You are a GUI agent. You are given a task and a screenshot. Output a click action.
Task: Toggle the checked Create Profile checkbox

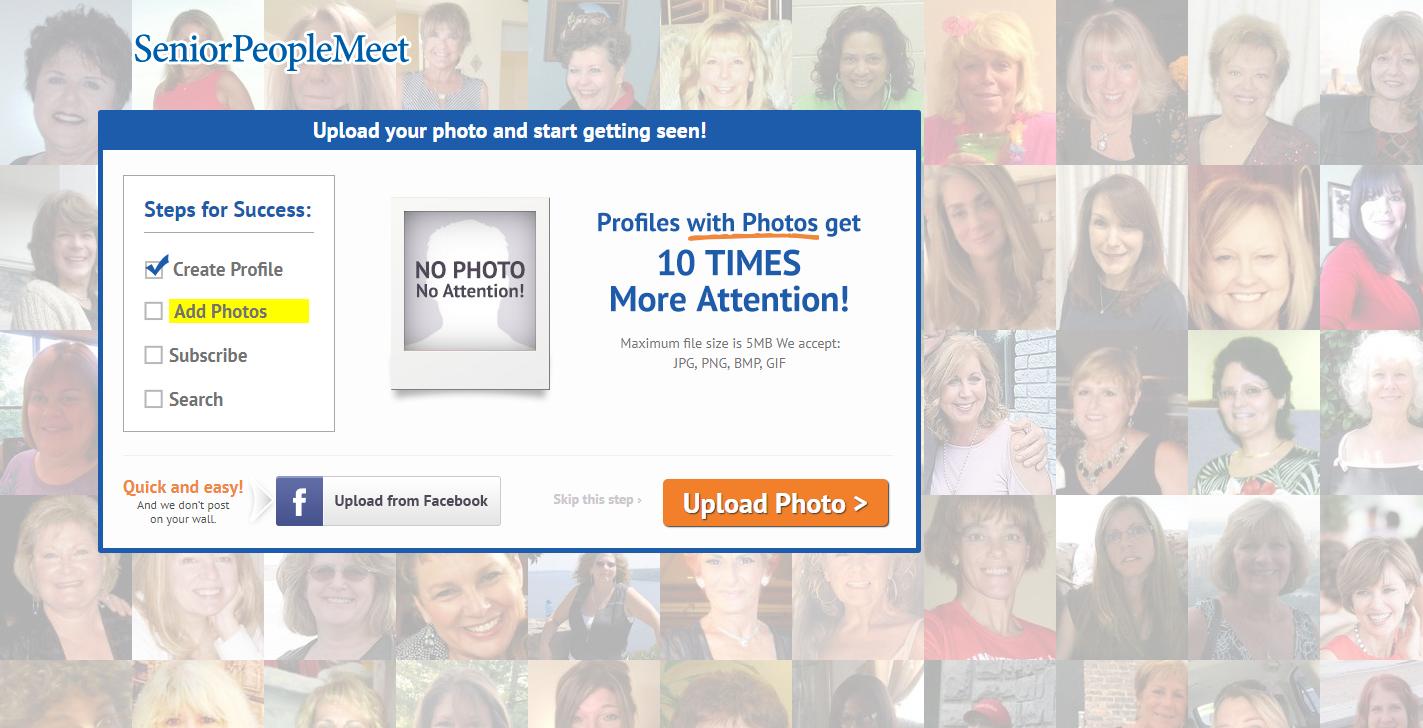[155, 268]
